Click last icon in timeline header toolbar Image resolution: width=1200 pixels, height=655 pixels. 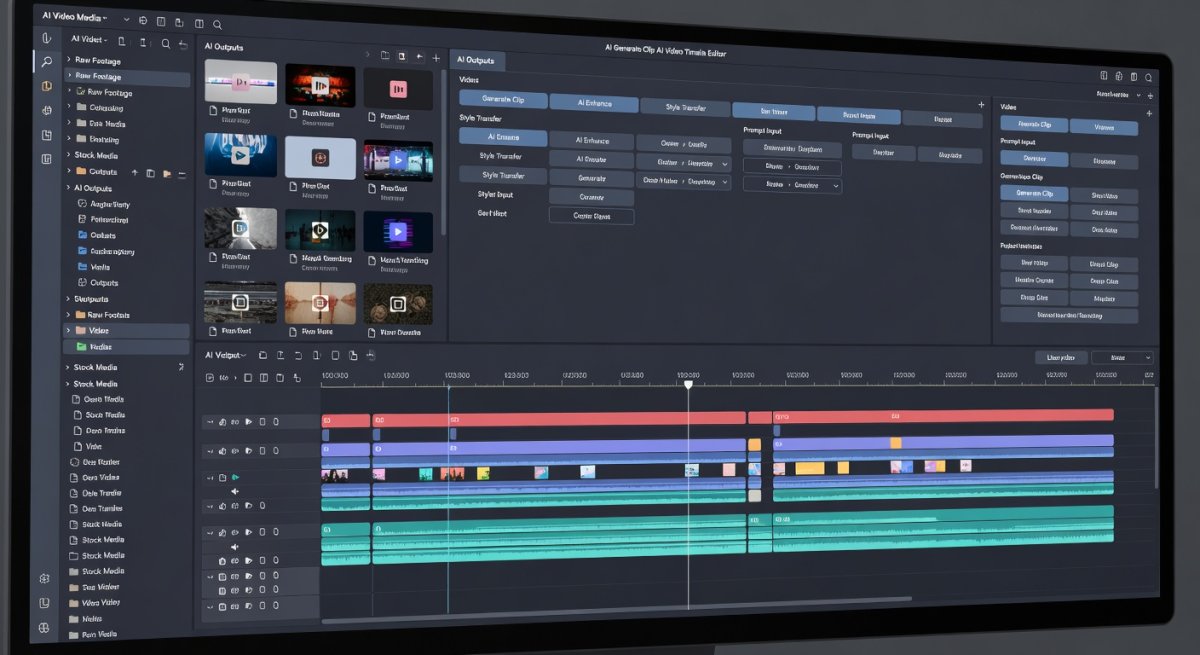tap(371, 355)
